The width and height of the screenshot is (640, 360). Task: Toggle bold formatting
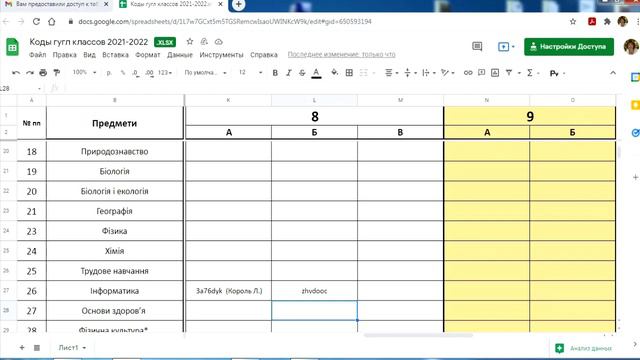point(275,73)
